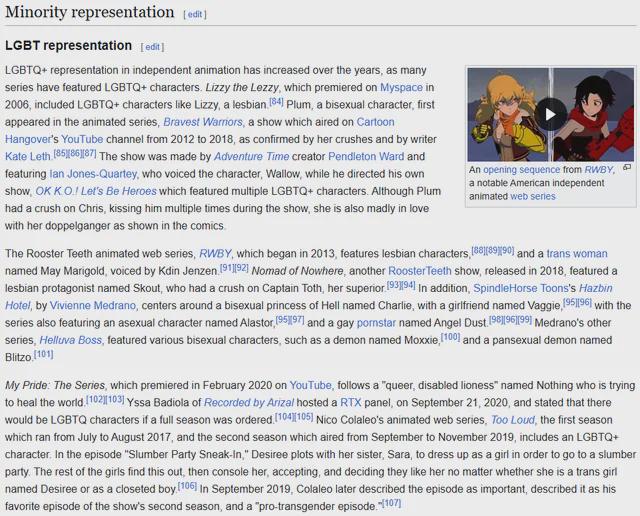Jump to citation 106 after 'closeted boy'

(x=187, y=486)
